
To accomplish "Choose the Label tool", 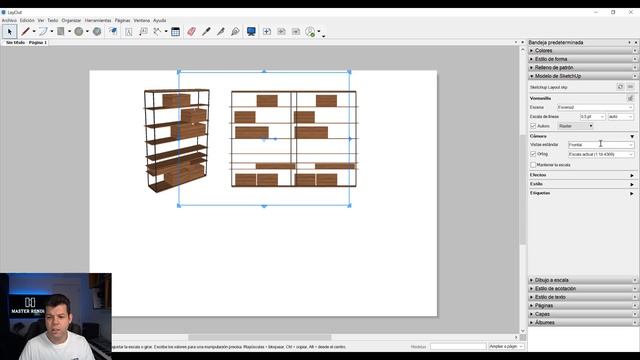I will pos(143,31).
